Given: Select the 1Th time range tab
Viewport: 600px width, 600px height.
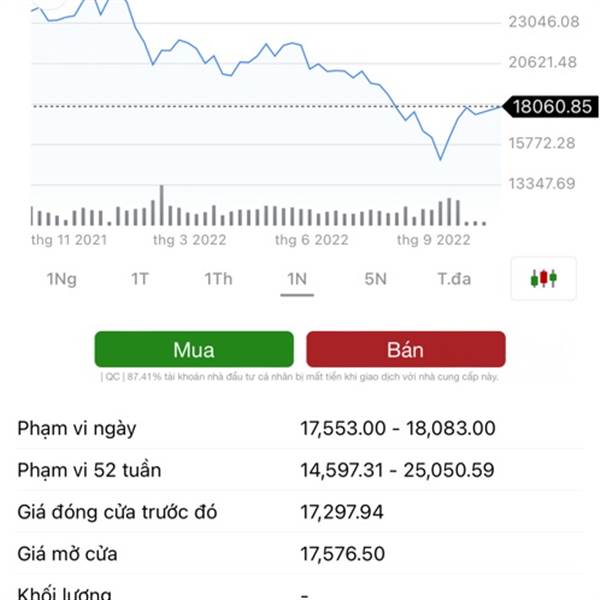Looking at the screenshot, I should 218,279.
